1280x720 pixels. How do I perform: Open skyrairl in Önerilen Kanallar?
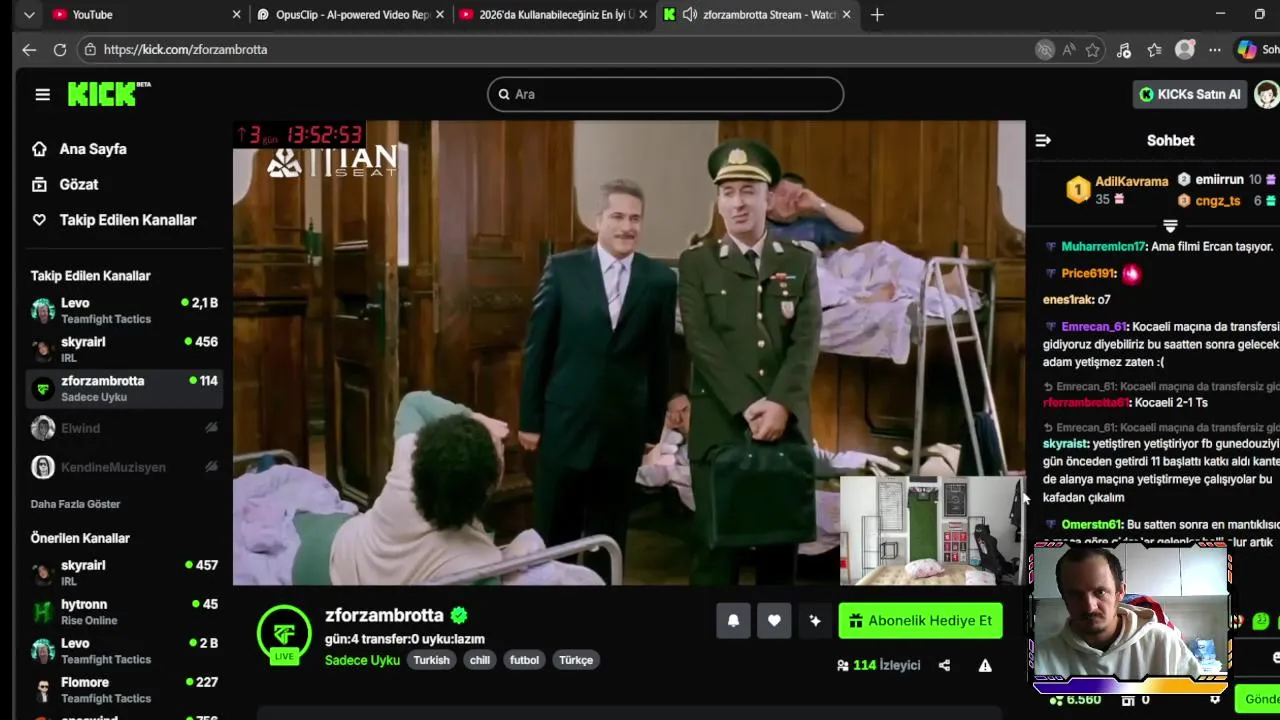point(124,572)
